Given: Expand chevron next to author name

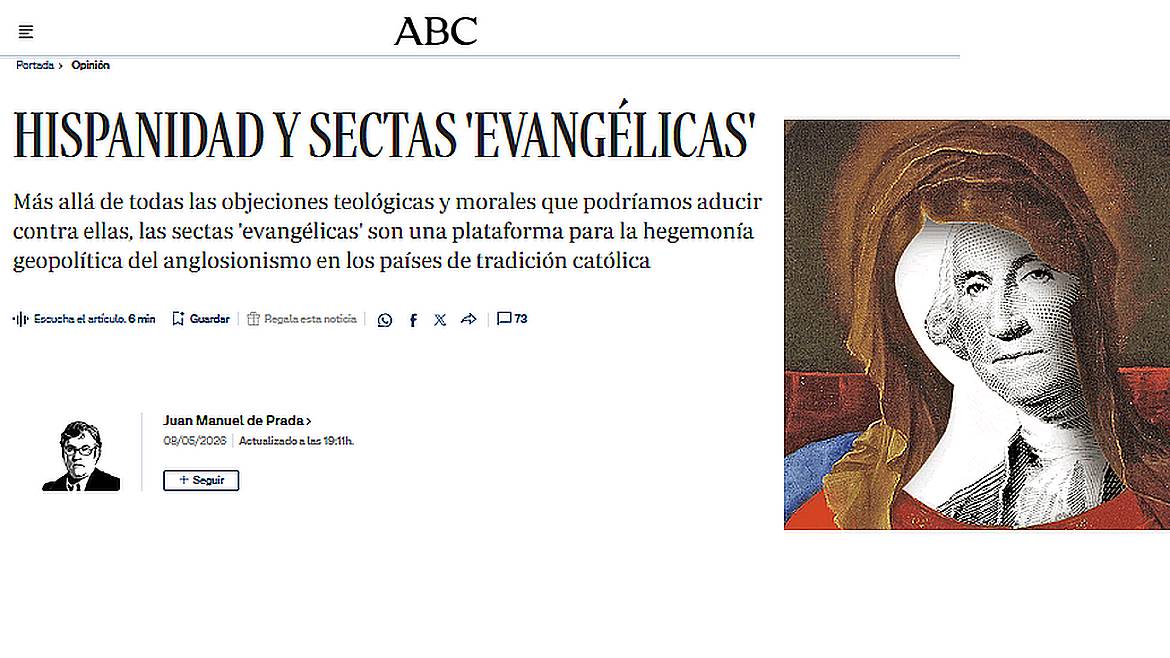Looking at the screenshot, I should tap(309, 422).
